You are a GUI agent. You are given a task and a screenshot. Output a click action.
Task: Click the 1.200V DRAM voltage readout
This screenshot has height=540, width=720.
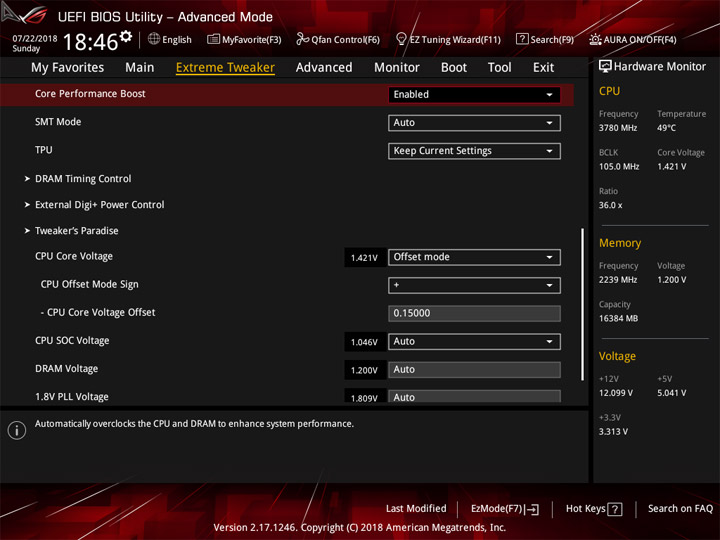[364, 371]
